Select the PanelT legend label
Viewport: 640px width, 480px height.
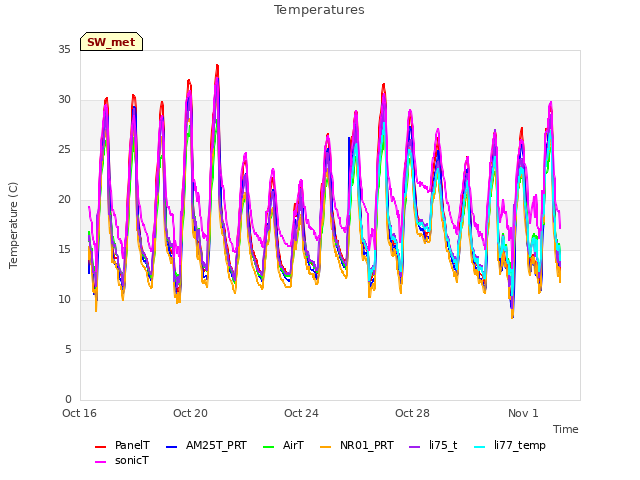coord(132,445)
